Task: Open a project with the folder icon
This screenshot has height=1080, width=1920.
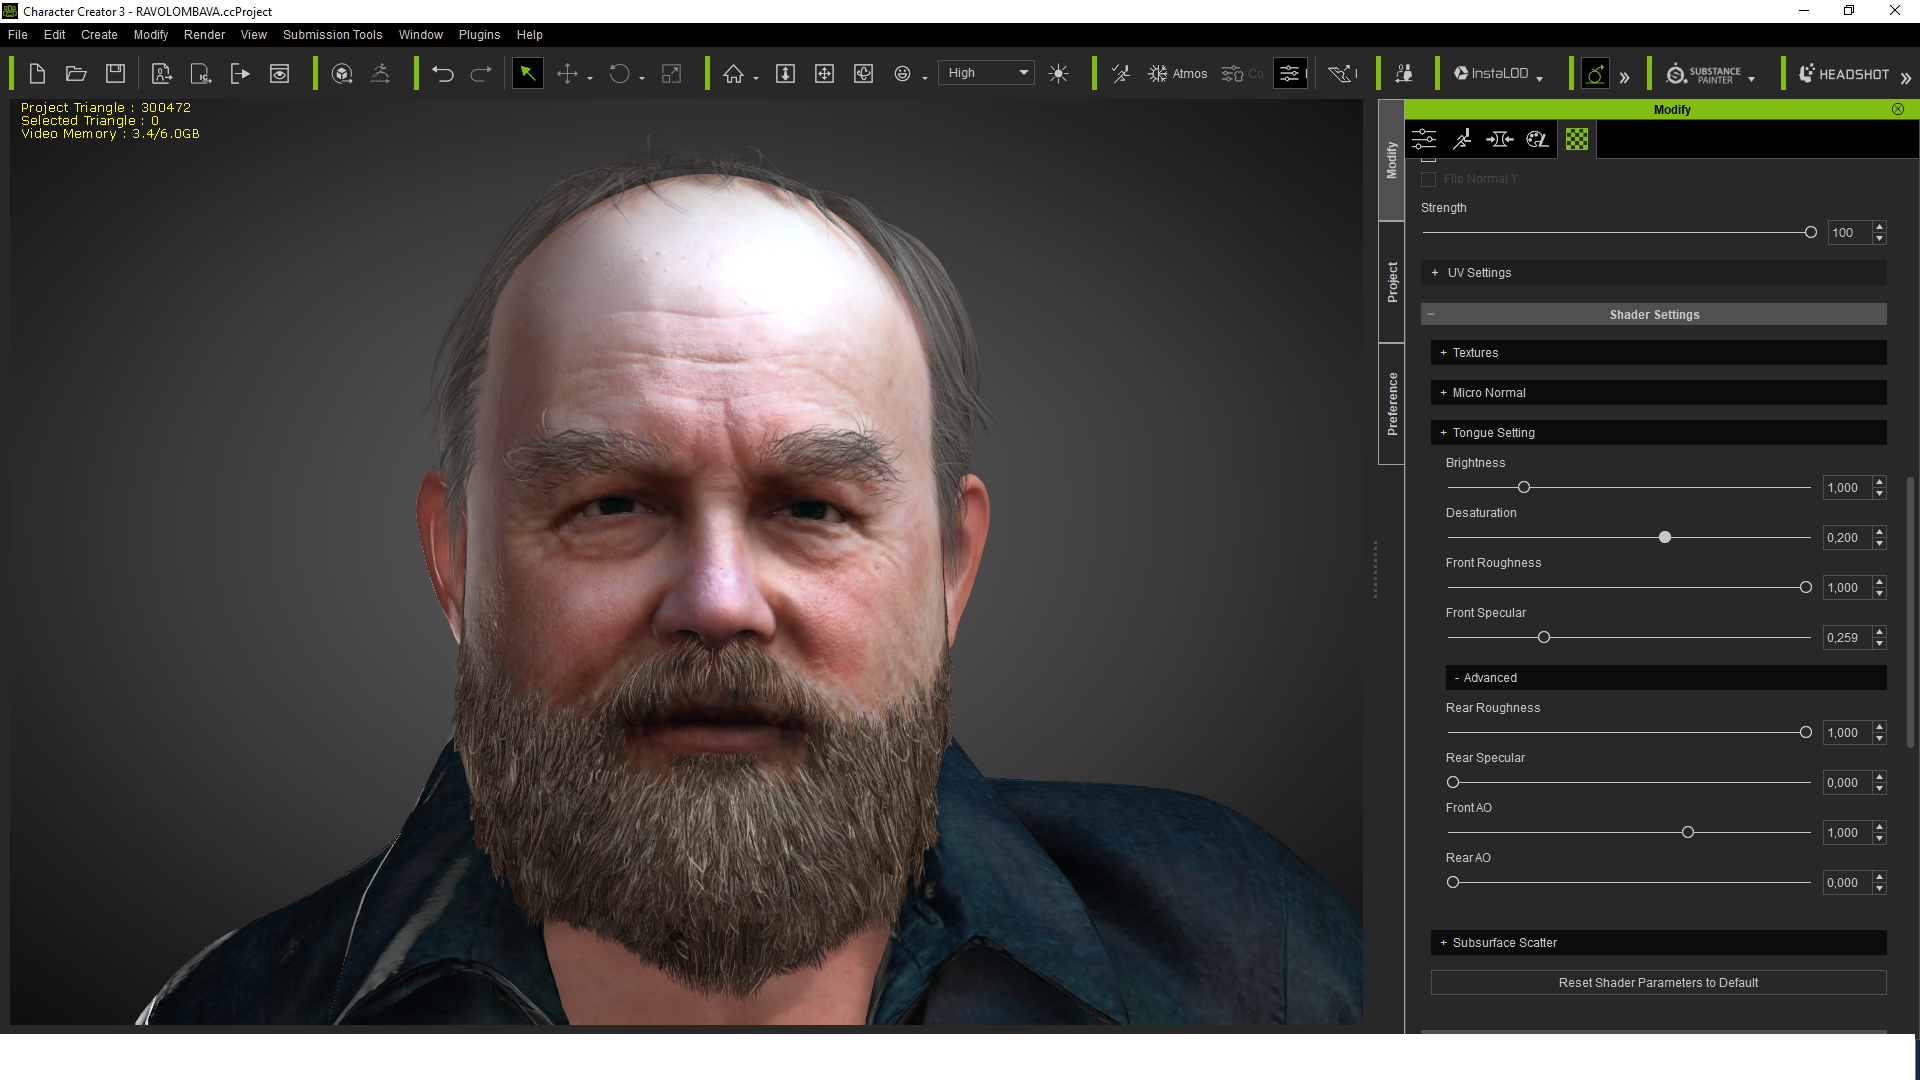Action: tap(76, 73)
